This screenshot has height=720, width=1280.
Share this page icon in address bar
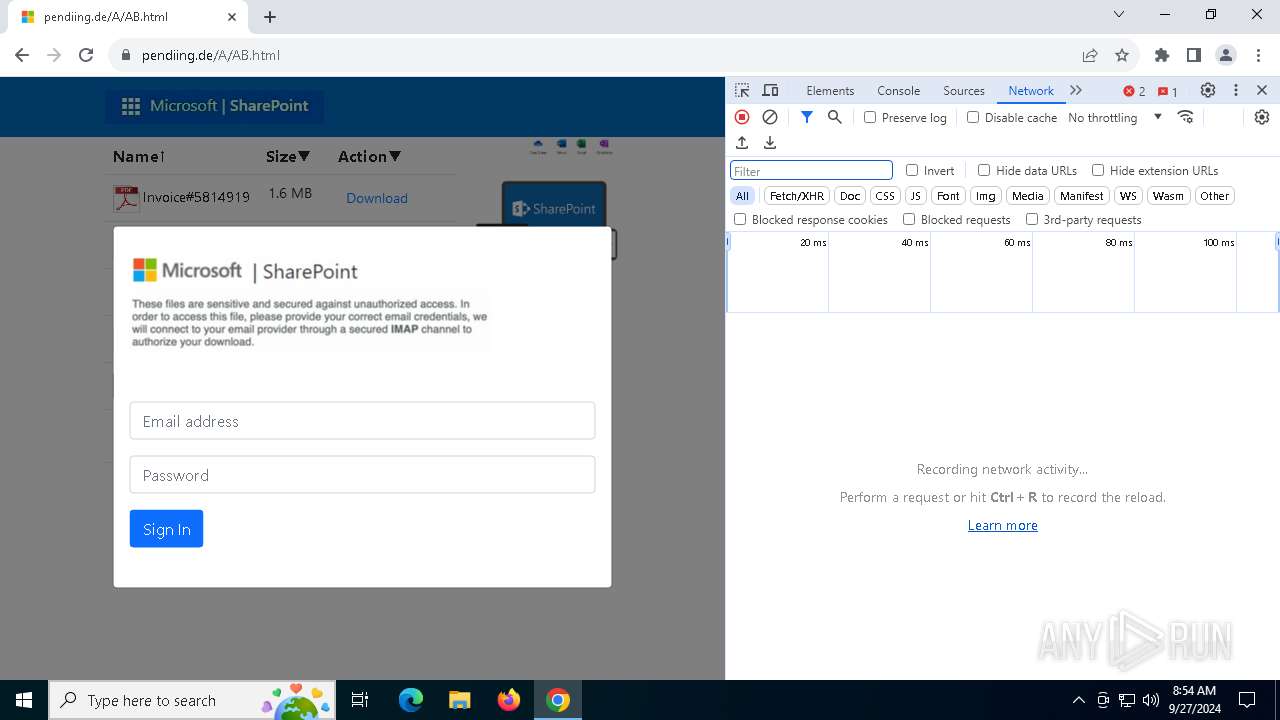(1090, 55)
